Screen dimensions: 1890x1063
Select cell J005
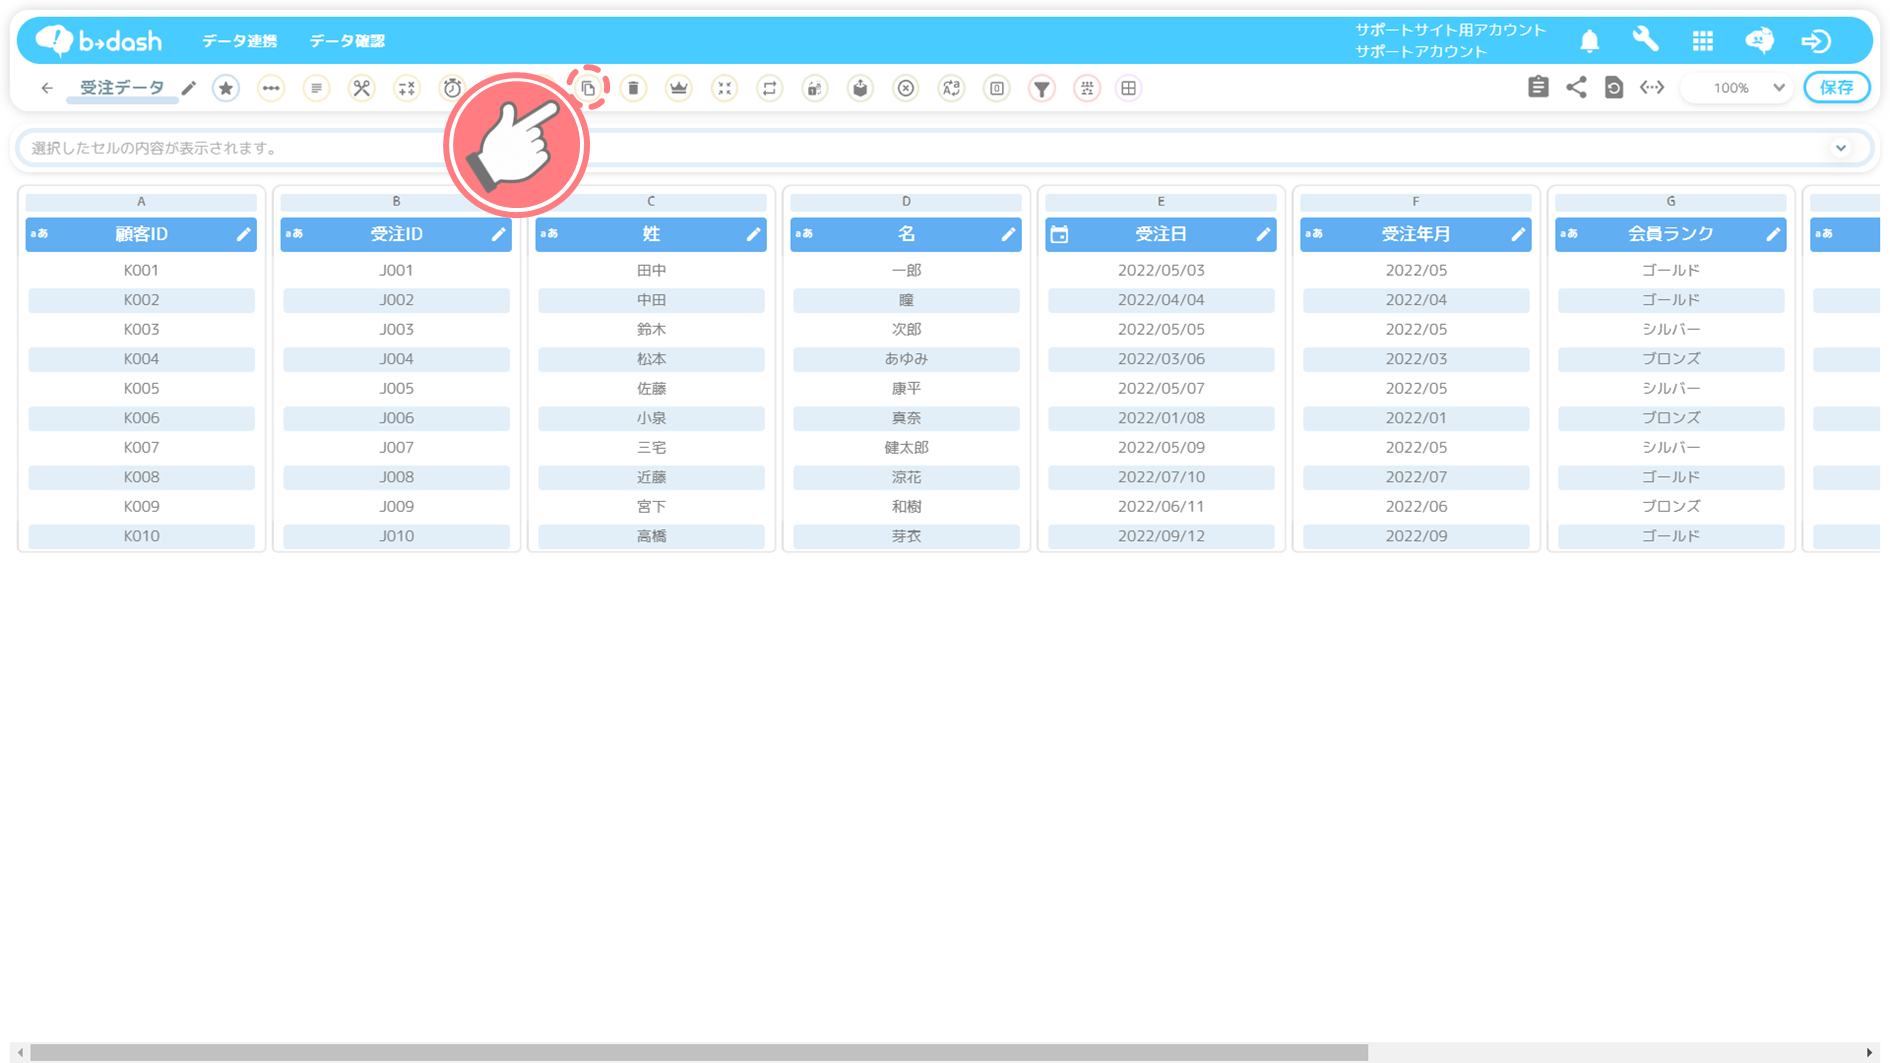(396, 388)
